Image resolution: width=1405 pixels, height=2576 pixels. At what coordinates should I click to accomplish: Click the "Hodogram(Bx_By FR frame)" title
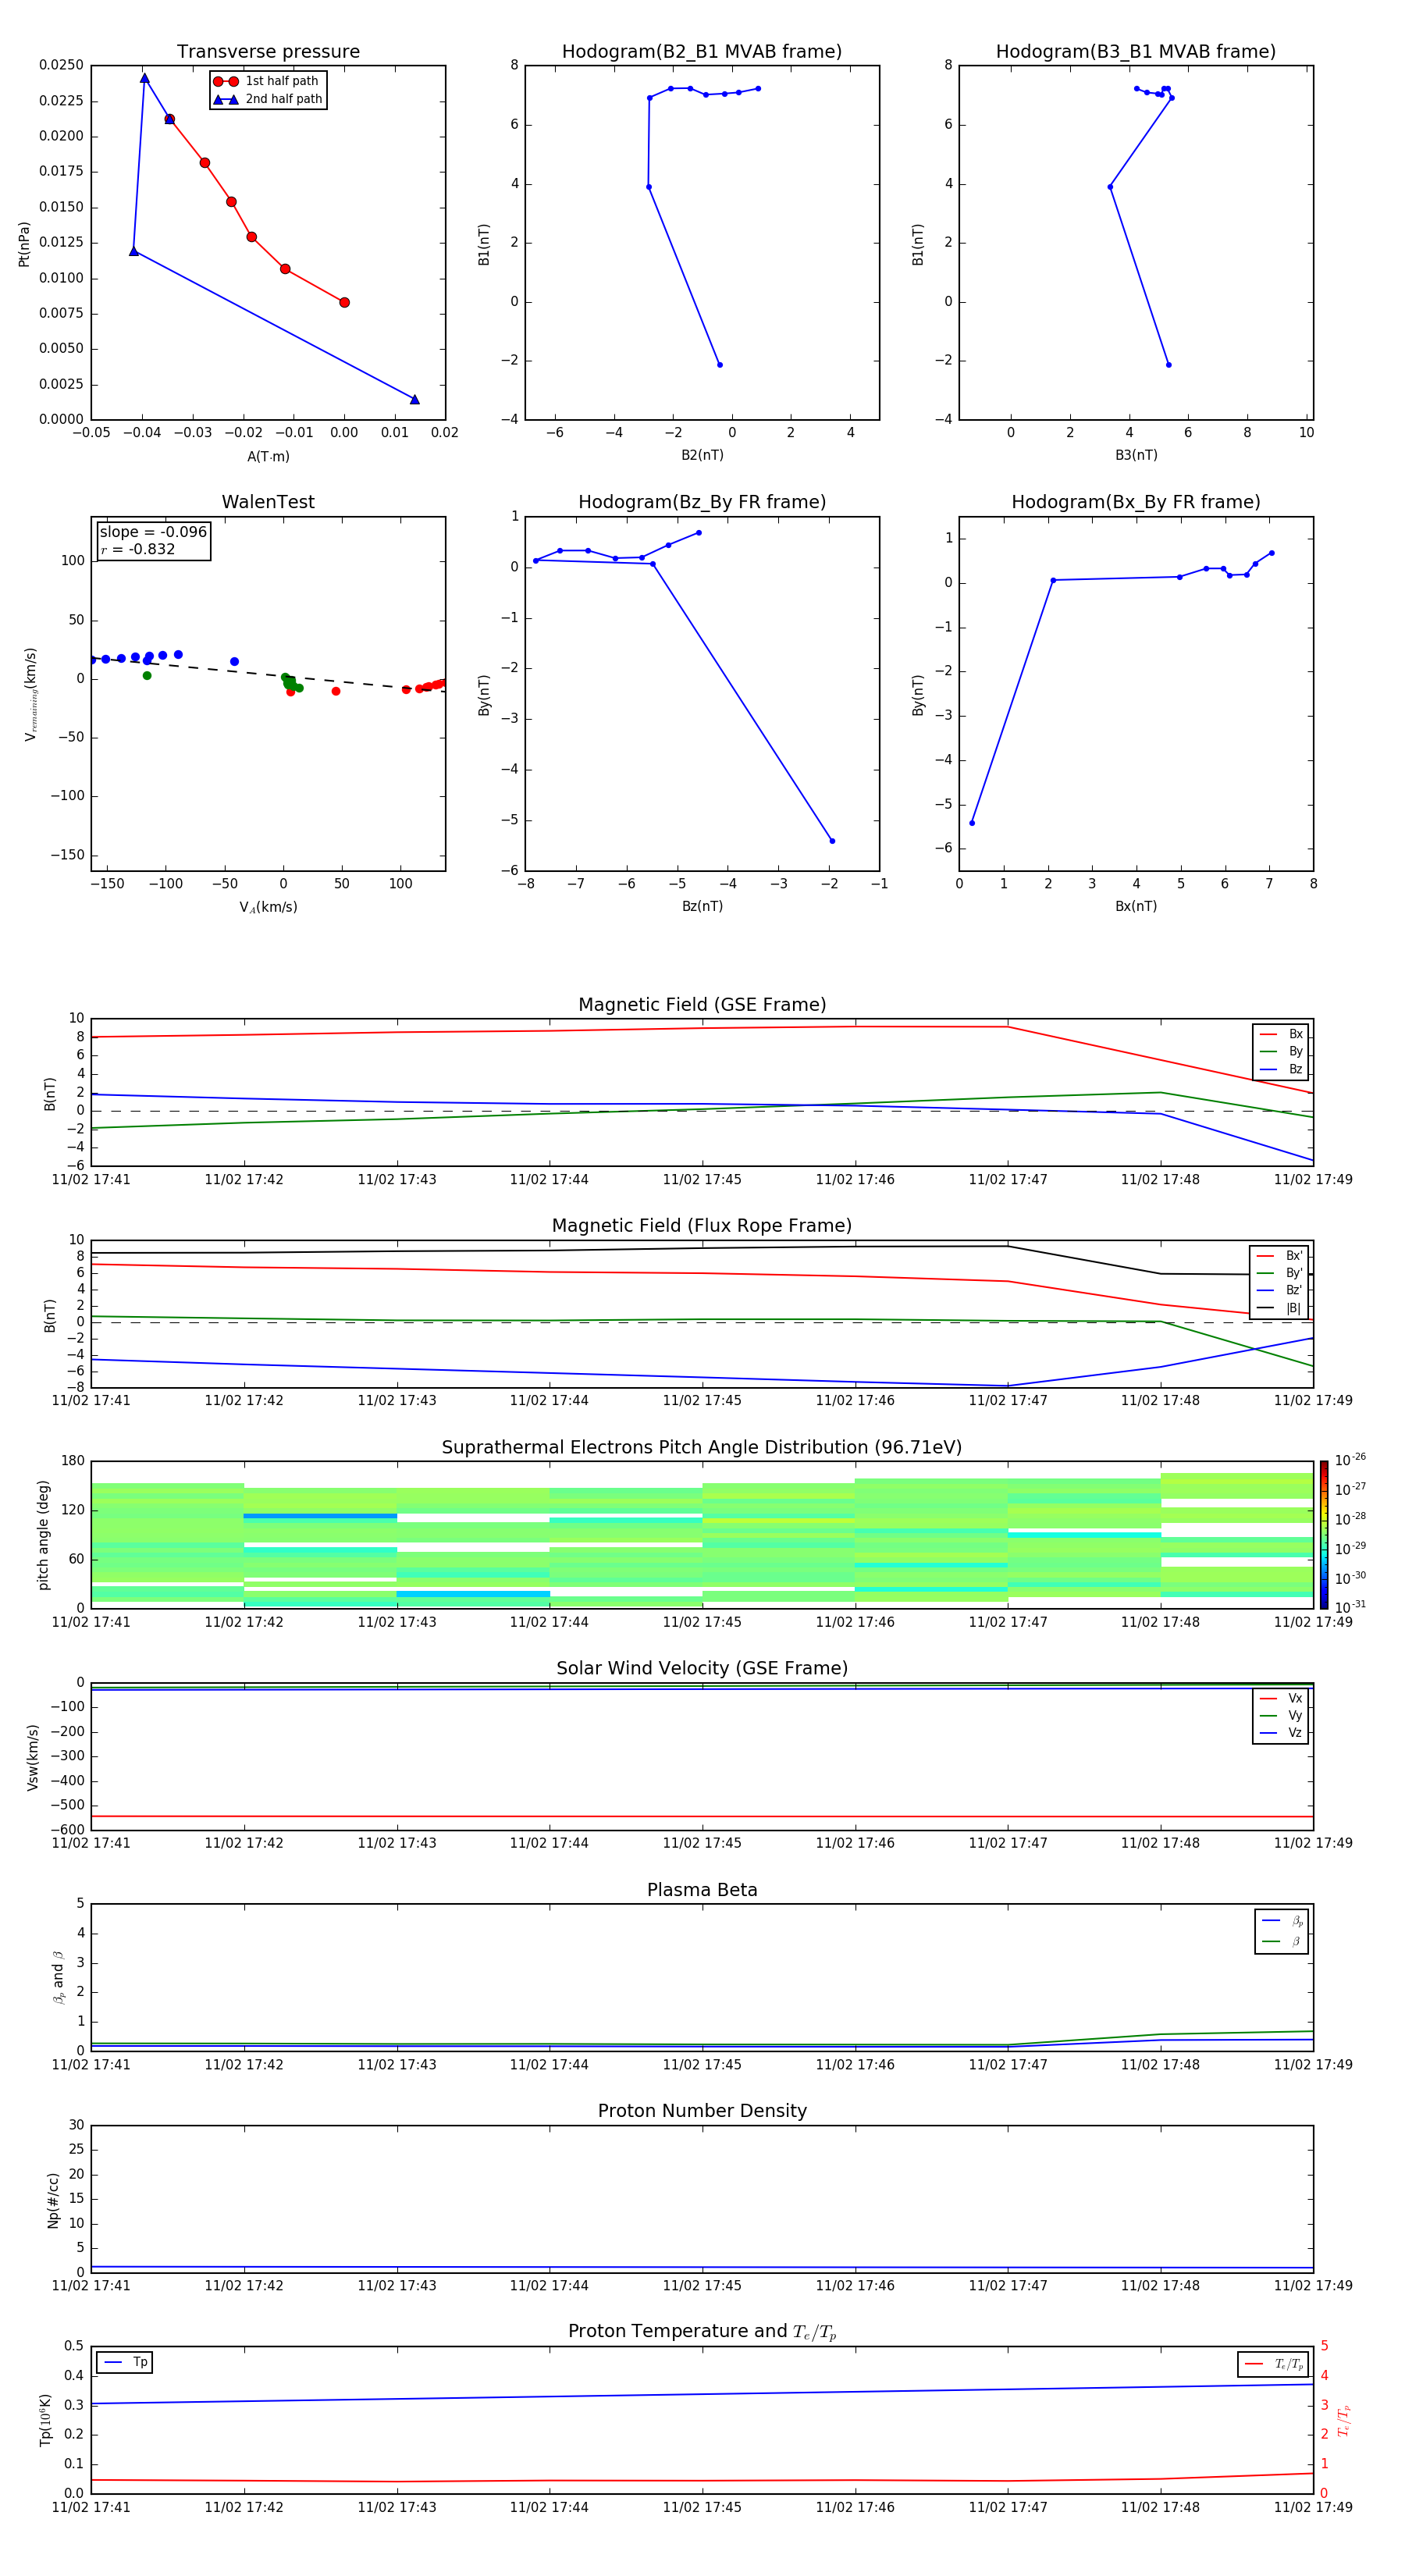click(1136, 502)
